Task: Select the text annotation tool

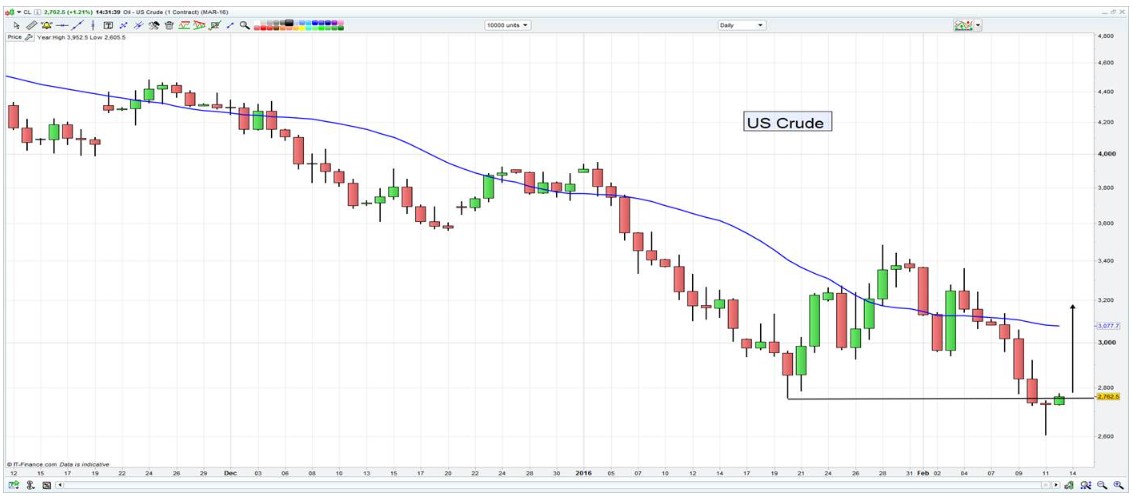Action: 108,25
